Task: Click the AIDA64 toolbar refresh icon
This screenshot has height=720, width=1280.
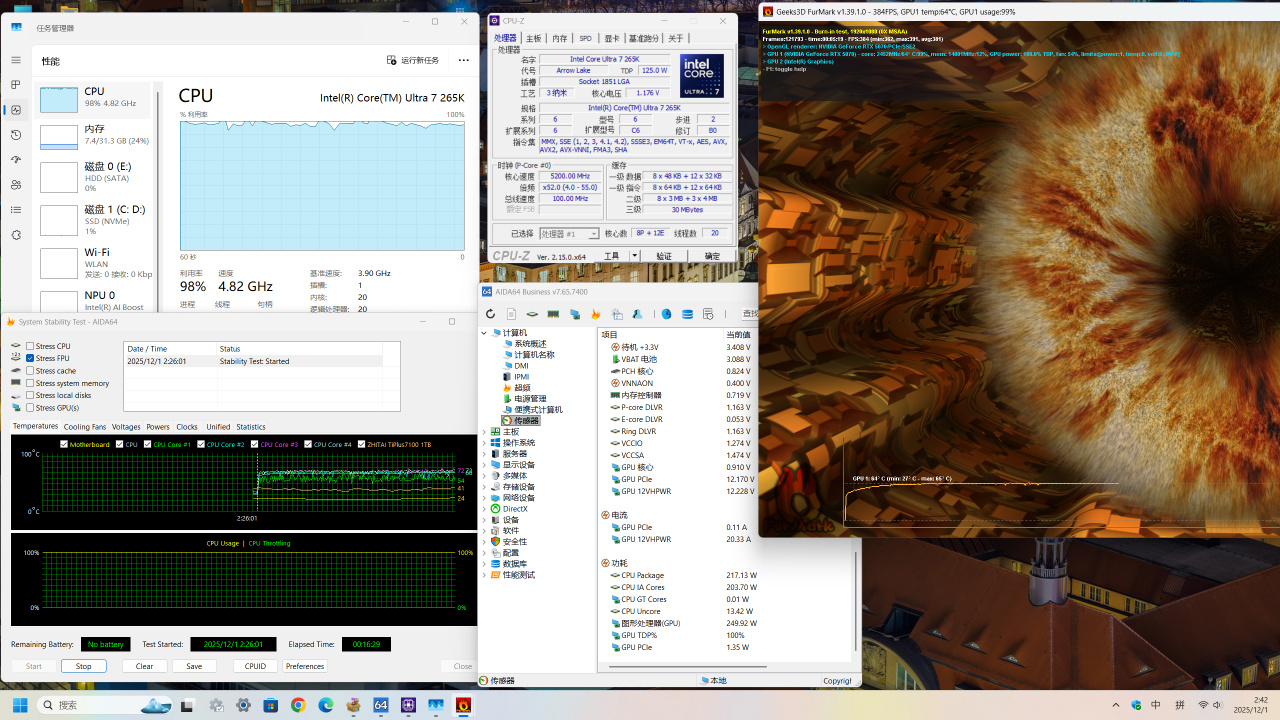Action: point(490,314)
